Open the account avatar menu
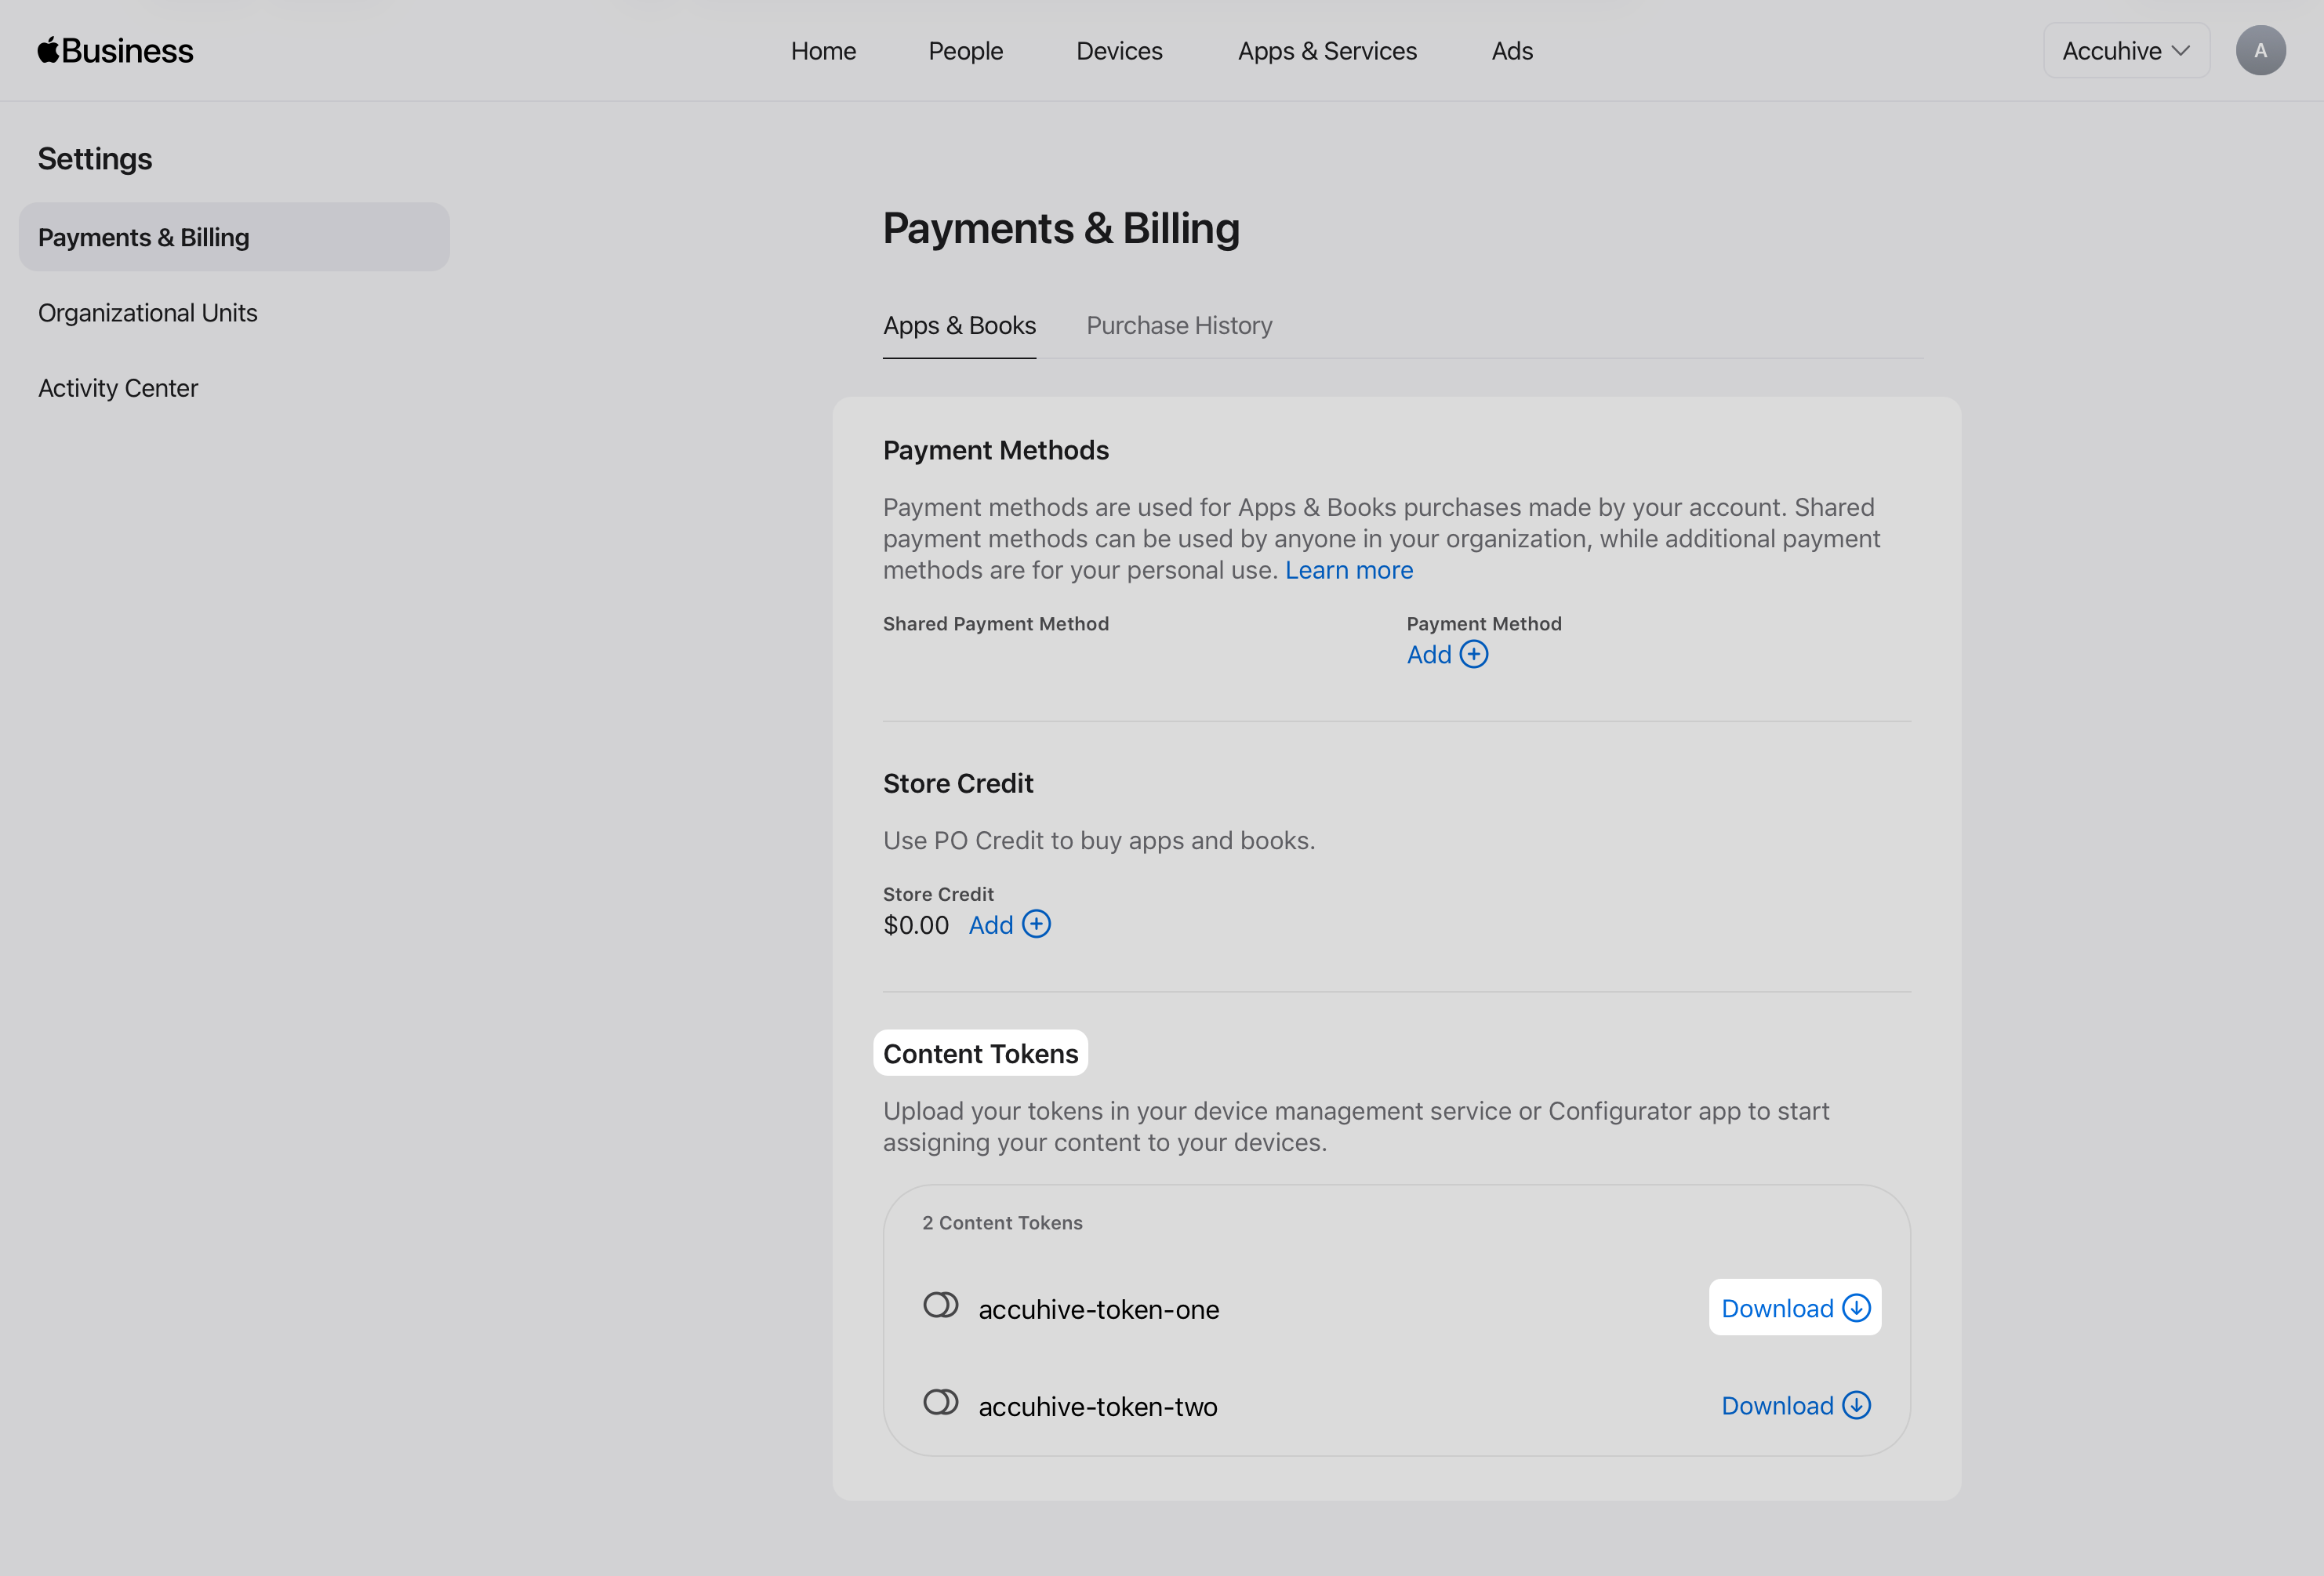Screen dimensions: 2324x1576 pyautogui.click(x=2260, y=51)
